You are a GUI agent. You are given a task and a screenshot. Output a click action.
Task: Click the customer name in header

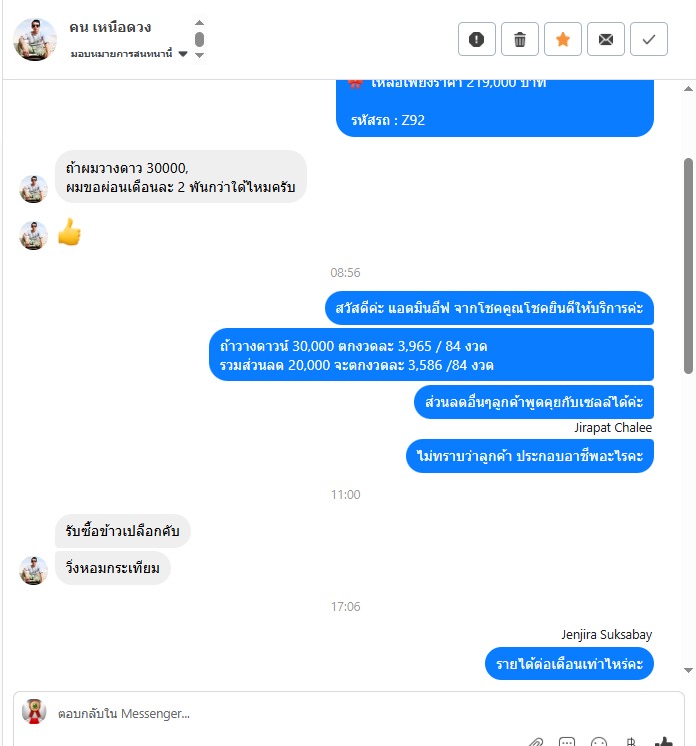[x=110, y=27]
